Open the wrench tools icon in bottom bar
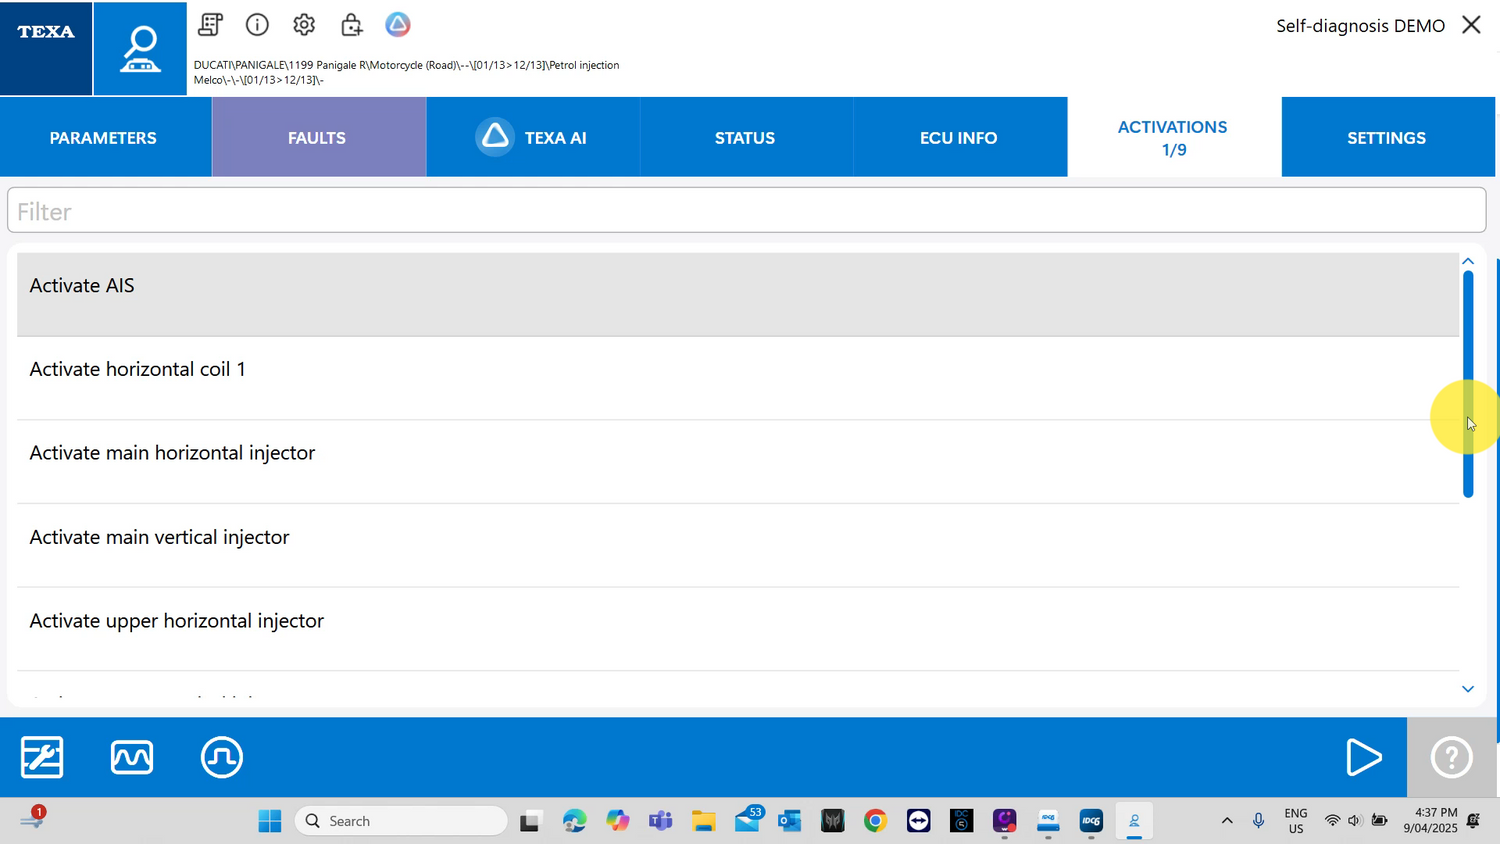Image resolution: width=1500 pixels, height=844 pixels. pos(42,757)
